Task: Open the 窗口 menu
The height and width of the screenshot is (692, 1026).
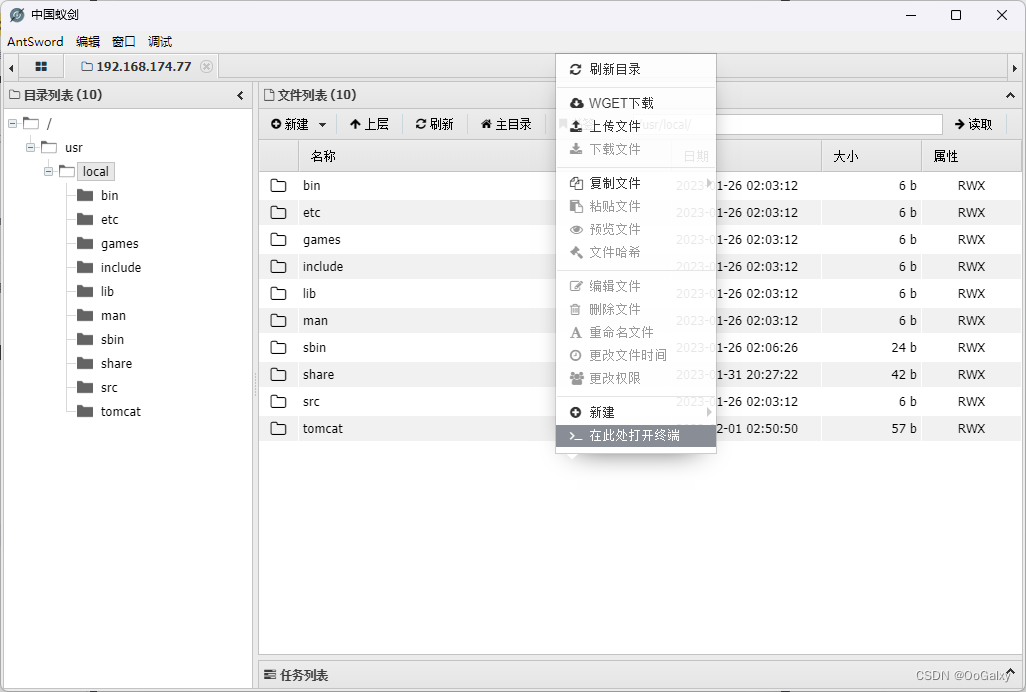Action: pyautogui.click(x=124, y=41)
